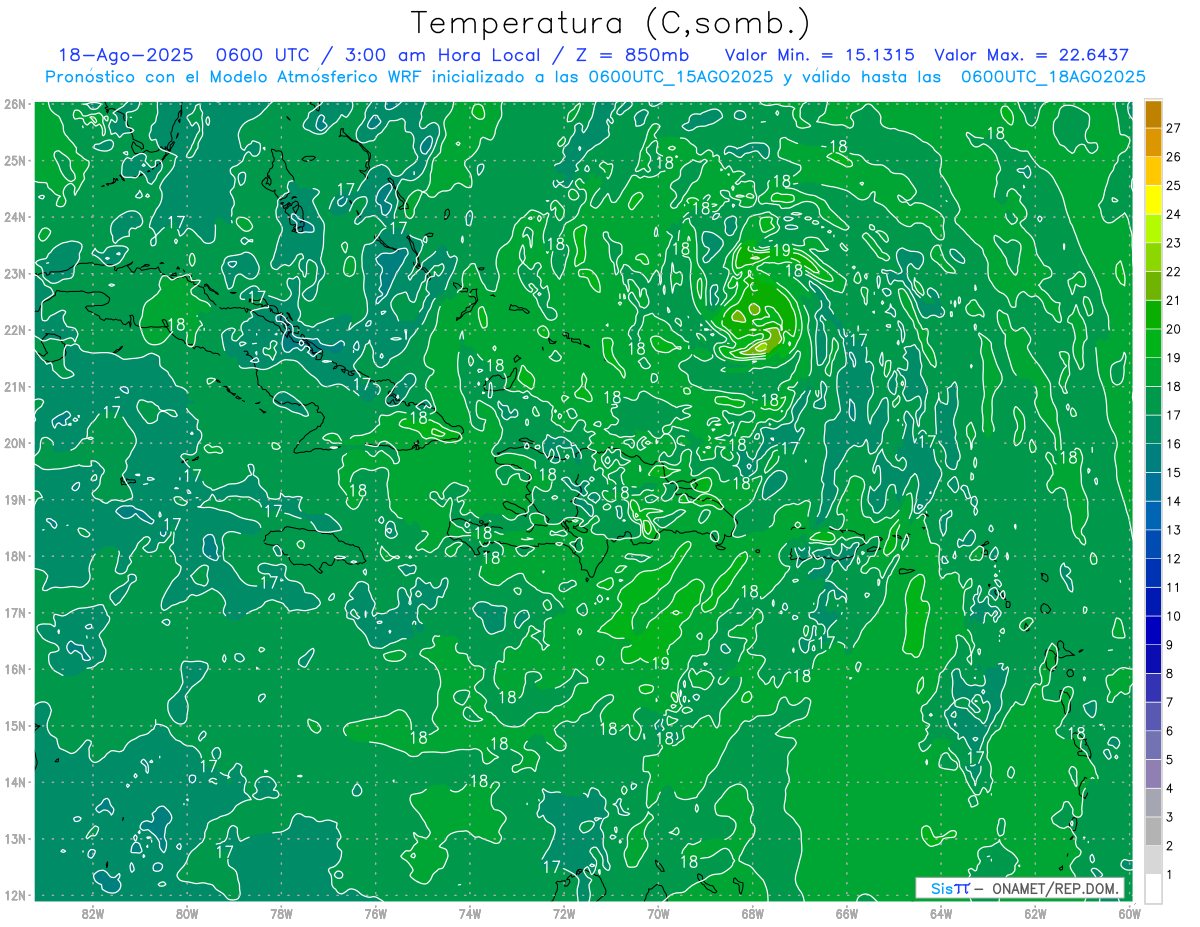Click the 'SisPI - ONAMET/REP.DOM.' logo box
1200x927 pixels.
(1020, 888)
